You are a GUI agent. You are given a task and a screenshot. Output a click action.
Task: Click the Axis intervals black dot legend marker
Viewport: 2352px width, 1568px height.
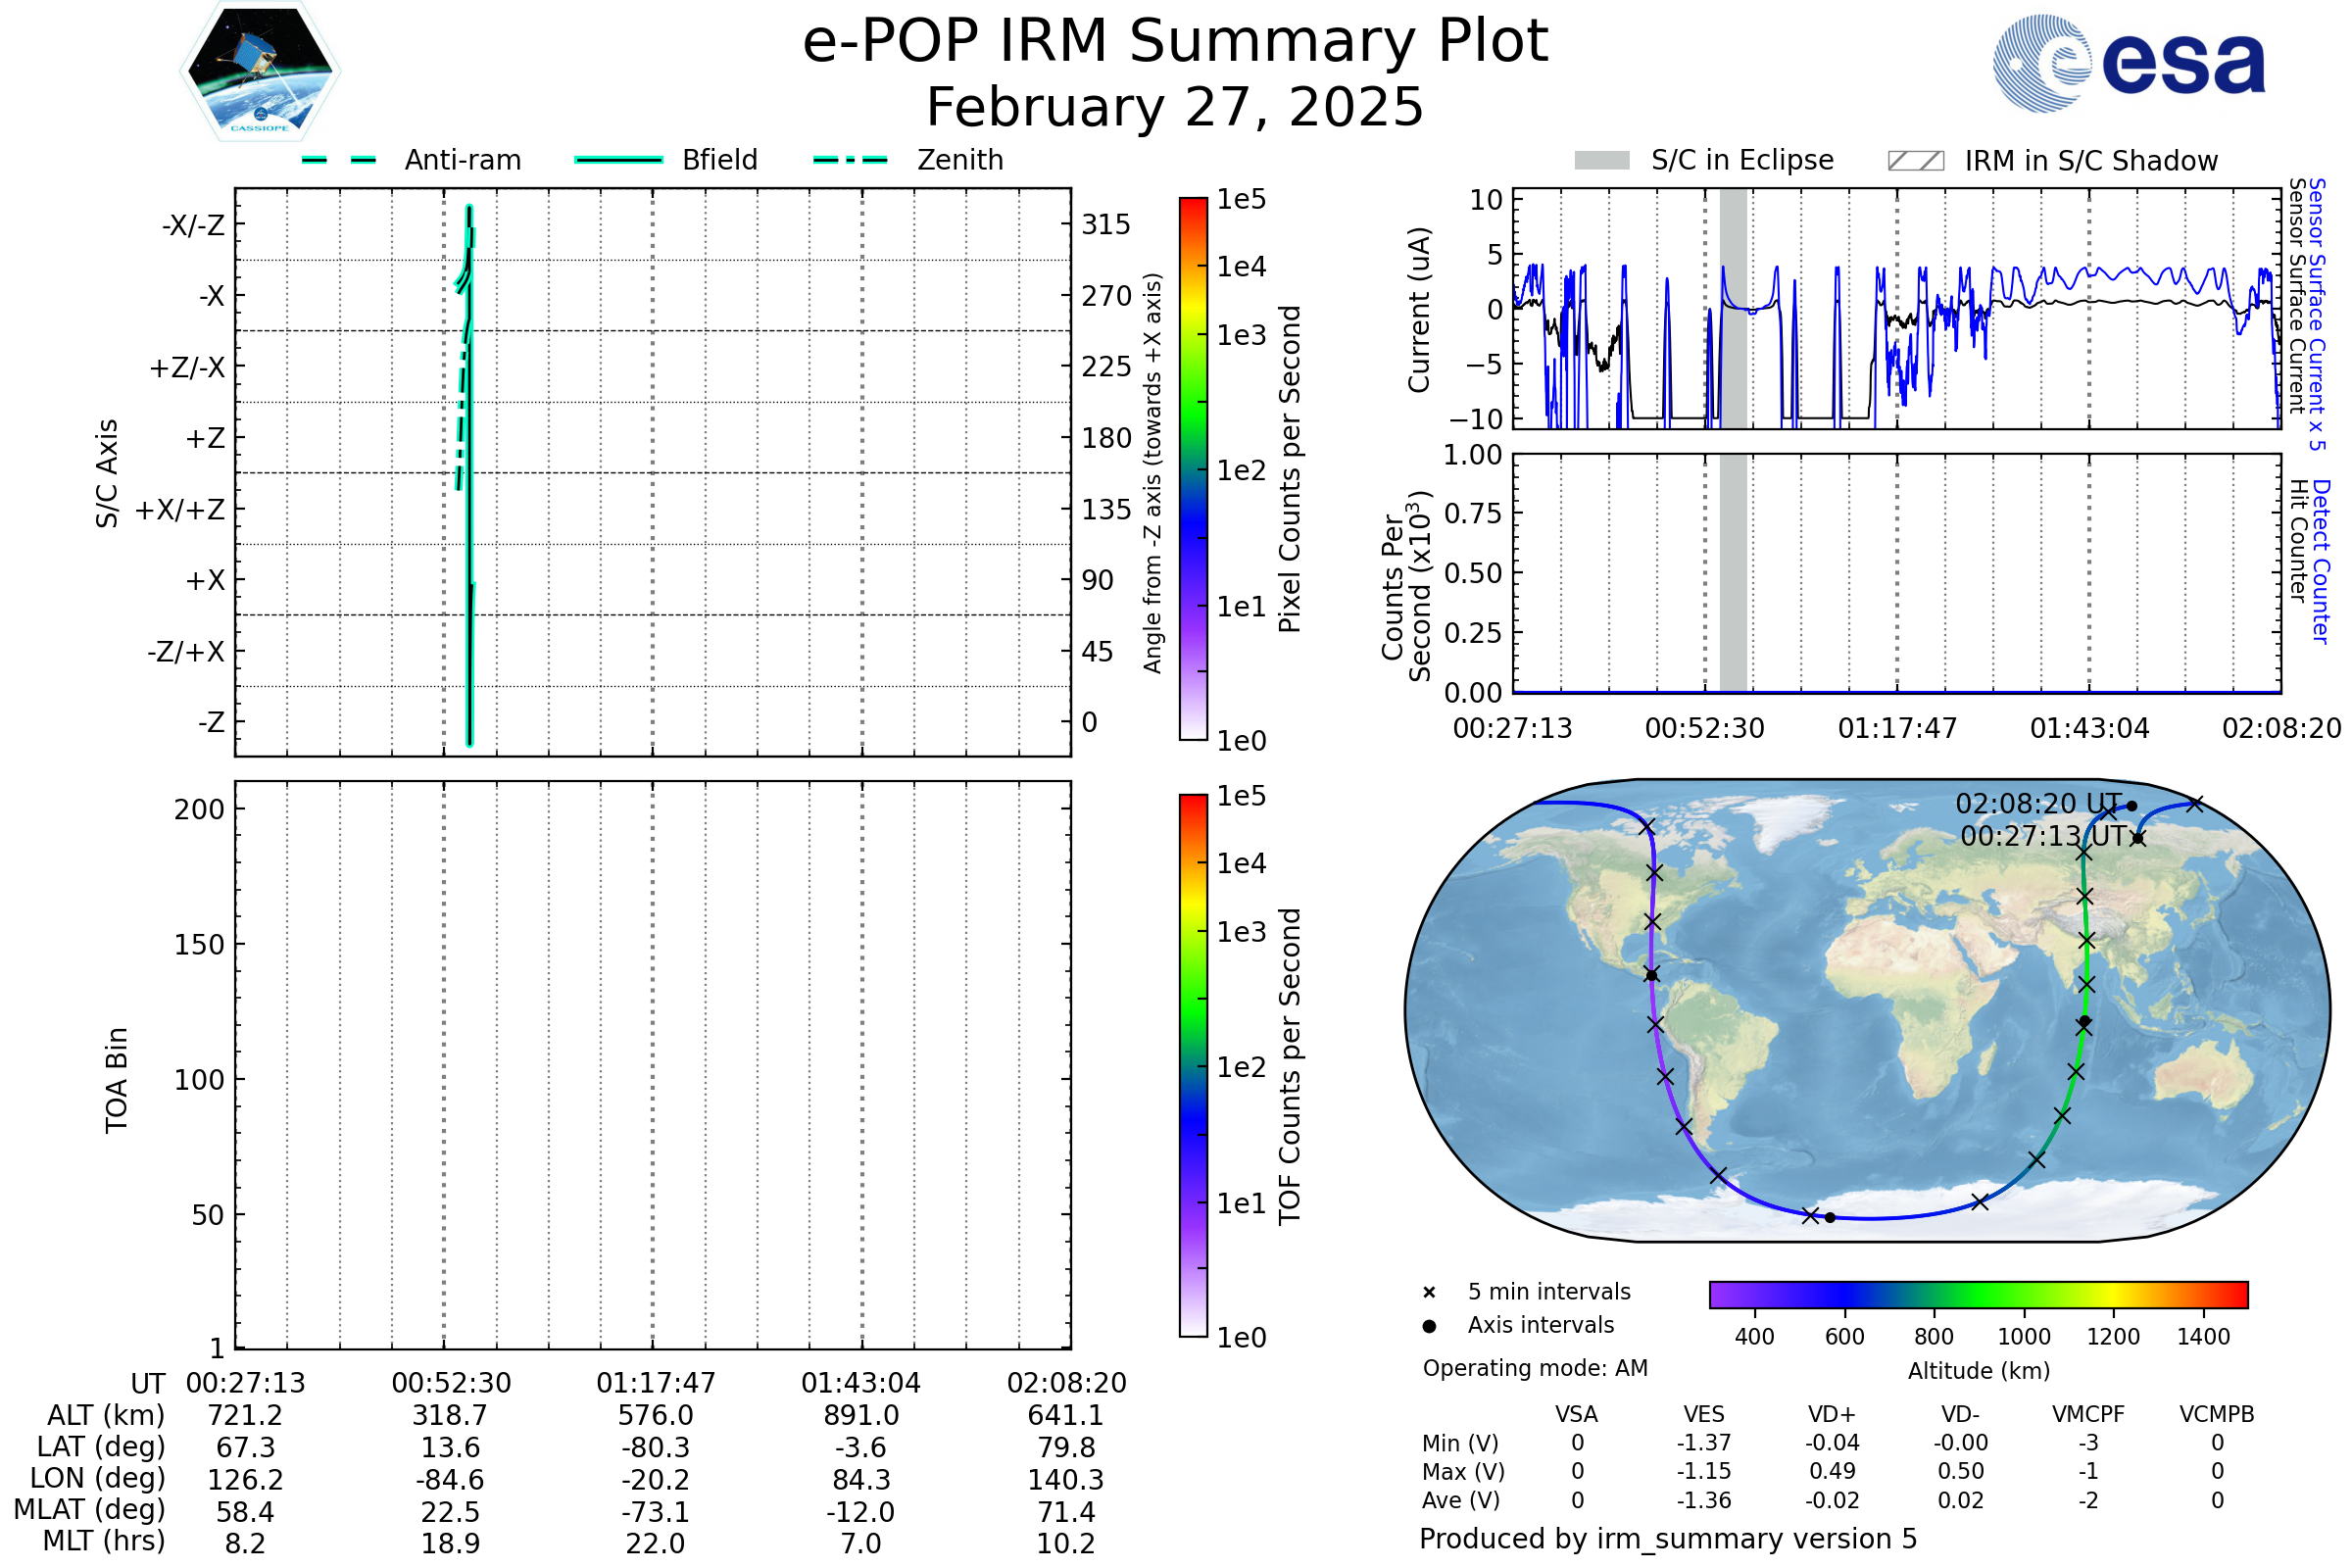click(1429, 1326)
